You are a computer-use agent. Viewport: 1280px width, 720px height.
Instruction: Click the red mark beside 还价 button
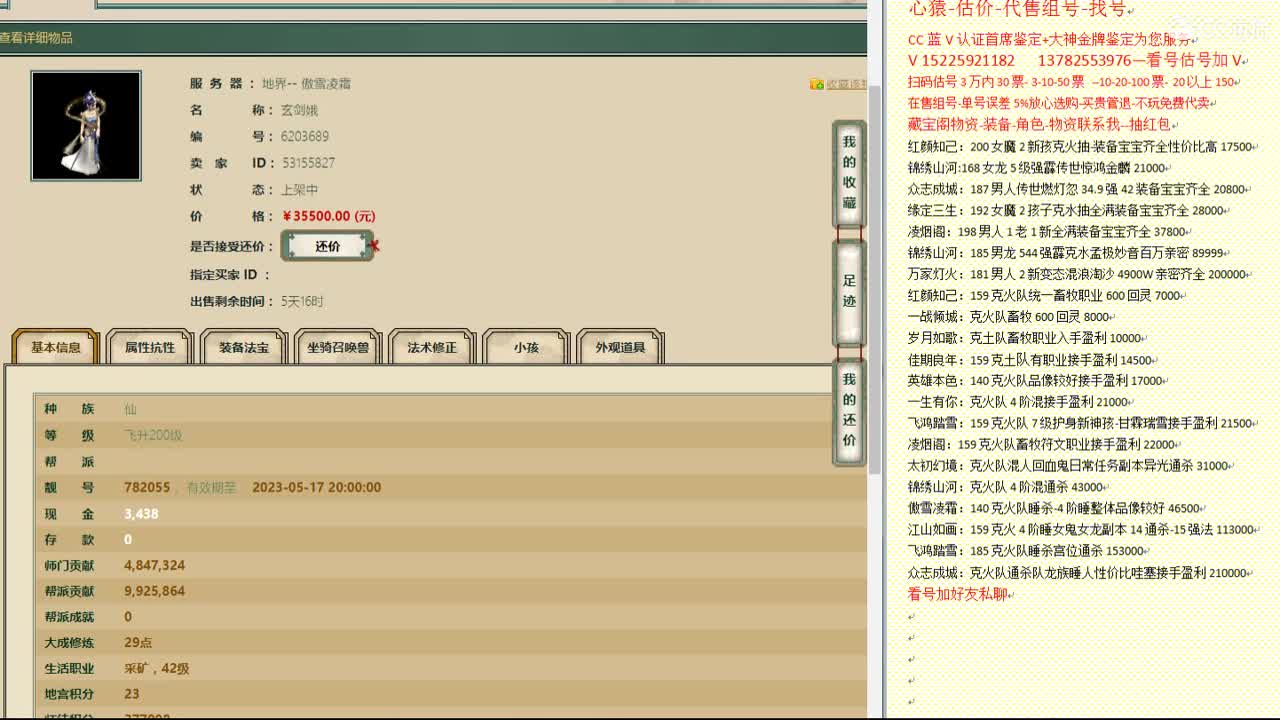click(375, 246)
